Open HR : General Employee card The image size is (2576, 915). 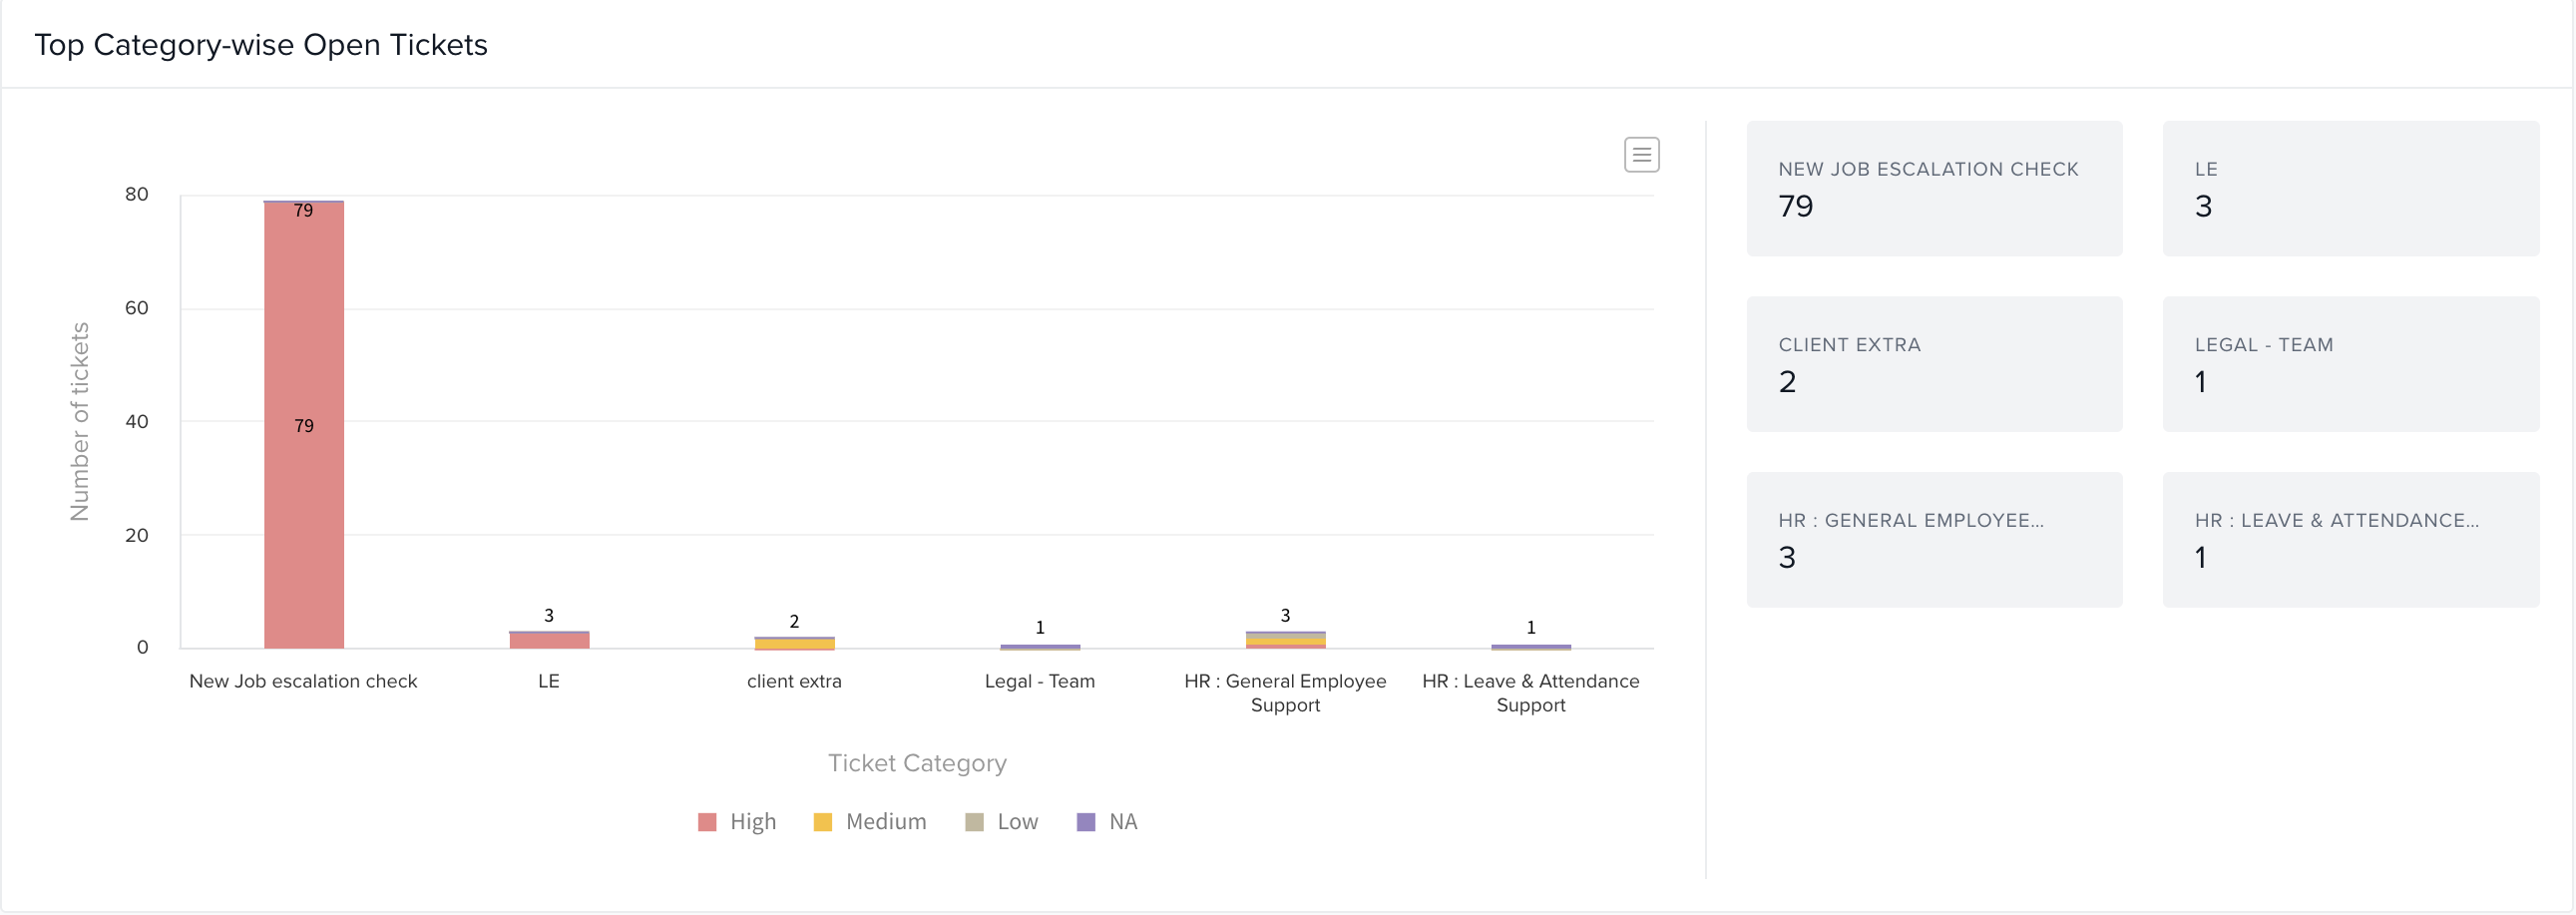coord(1933,540)
